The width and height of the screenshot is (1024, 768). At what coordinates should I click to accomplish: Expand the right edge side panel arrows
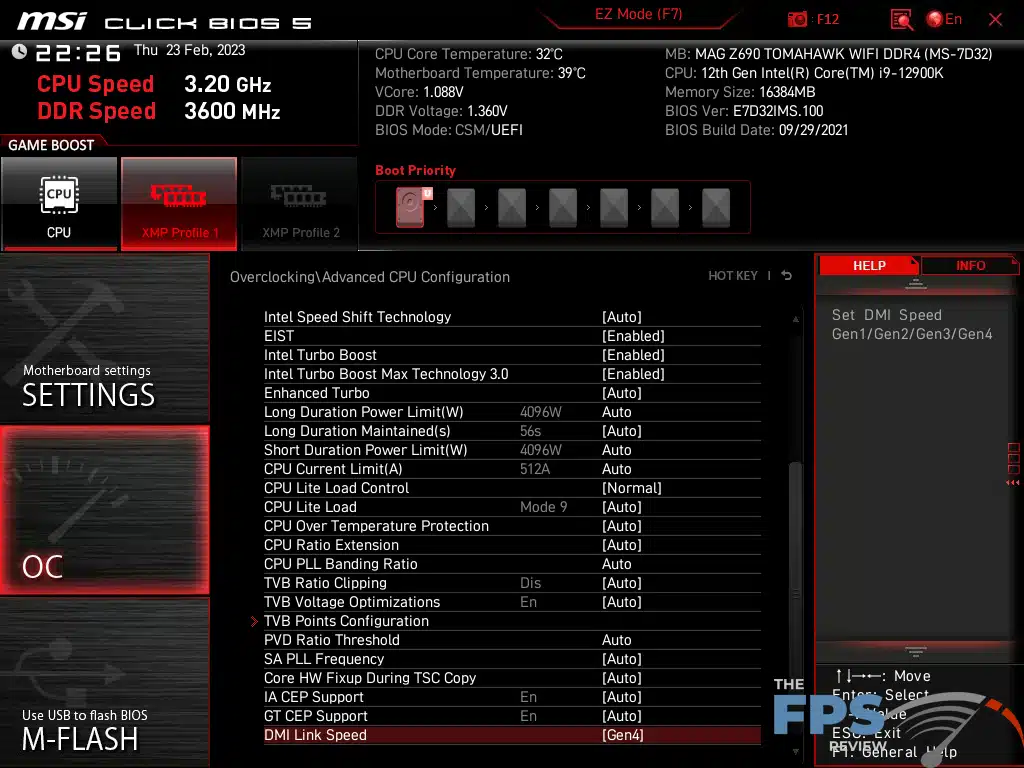tap(1013, 483)
